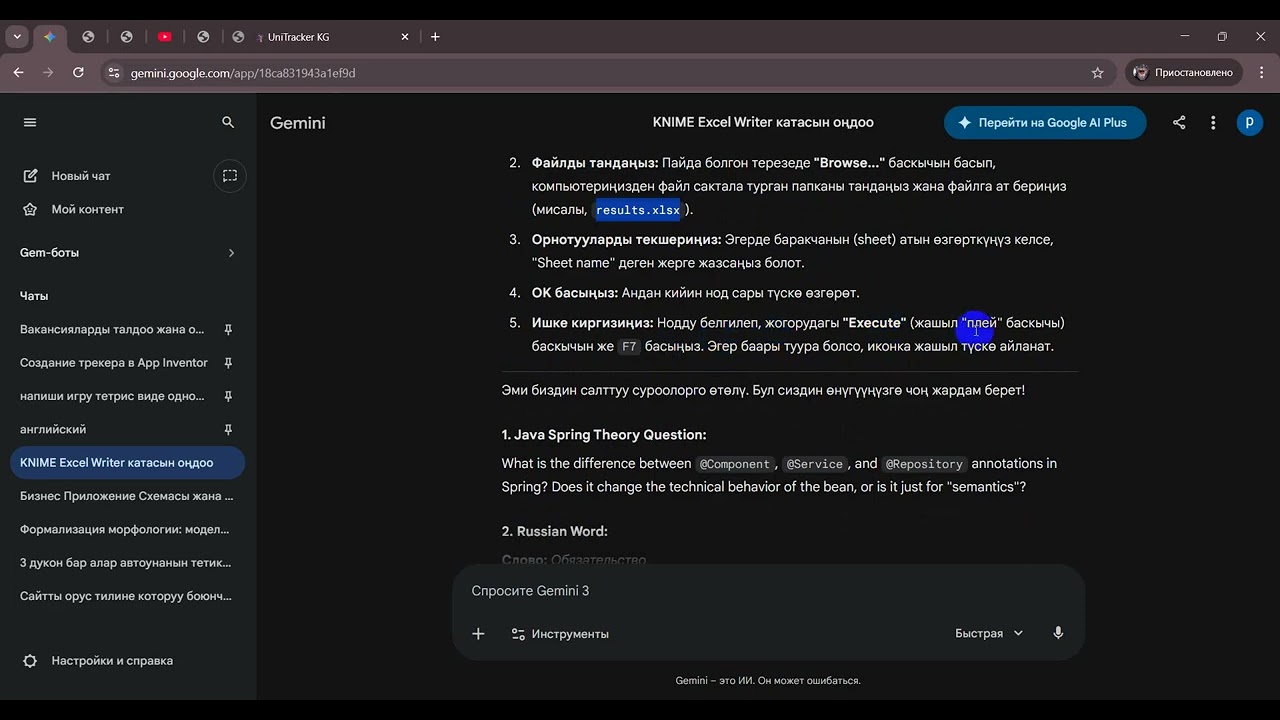Switch to the YouTube tab
This screenshot has width=1280, height=720.
pyautogui.click(x=165, y=37)
